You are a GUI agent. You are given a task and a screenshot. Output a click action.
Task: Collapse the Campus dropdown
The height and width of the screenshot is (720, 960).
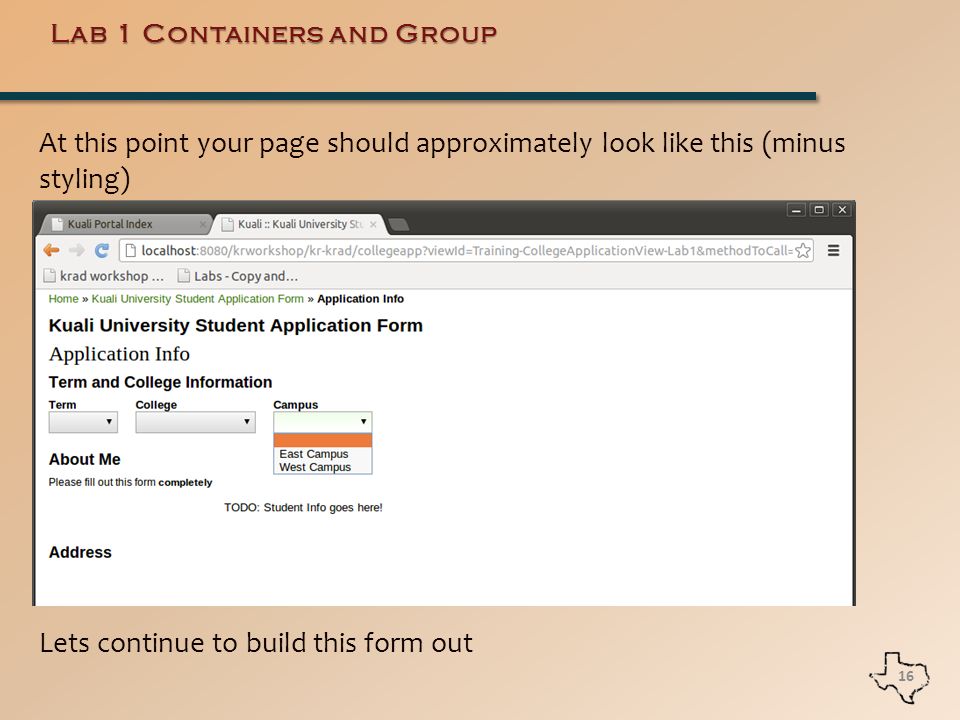coord(323,422)
